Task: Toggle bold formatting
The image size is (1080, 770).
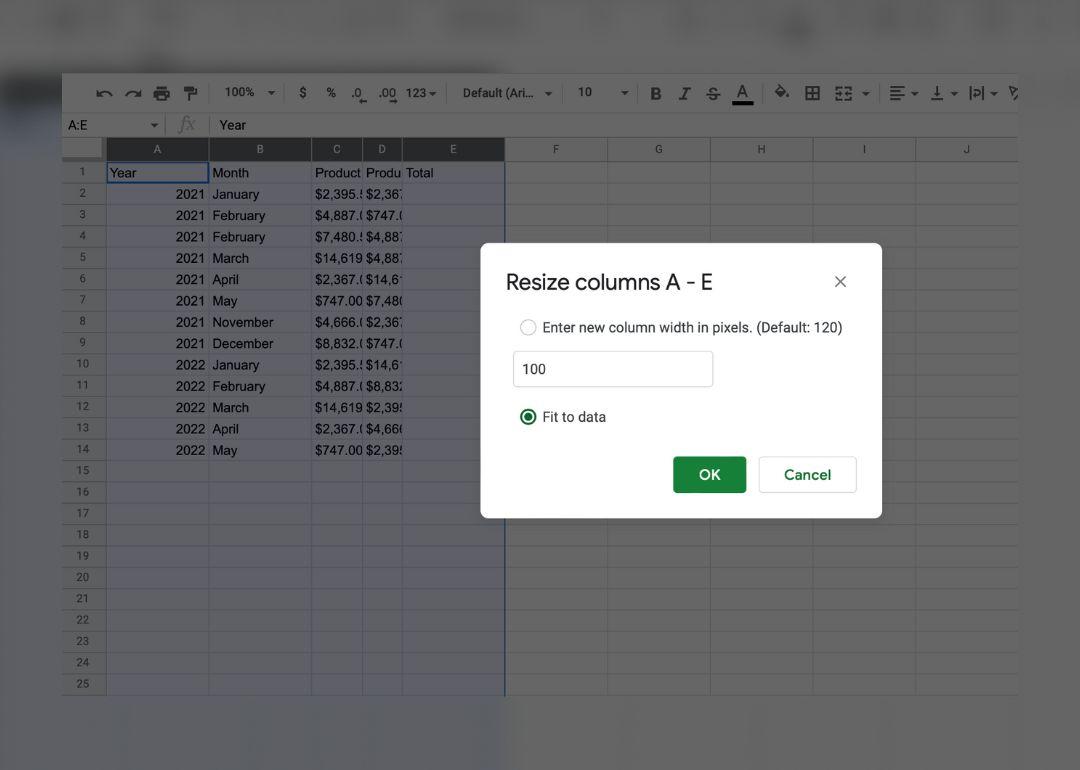Action: [x=656, y=93]
